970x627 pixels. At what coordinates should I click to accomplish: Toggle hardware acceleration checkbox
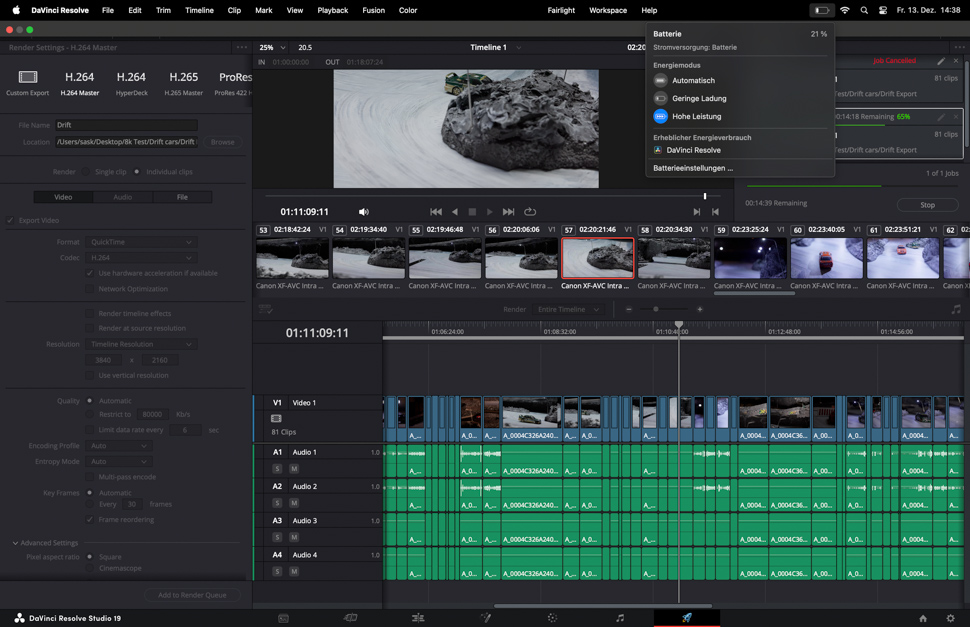coord(90,273)
